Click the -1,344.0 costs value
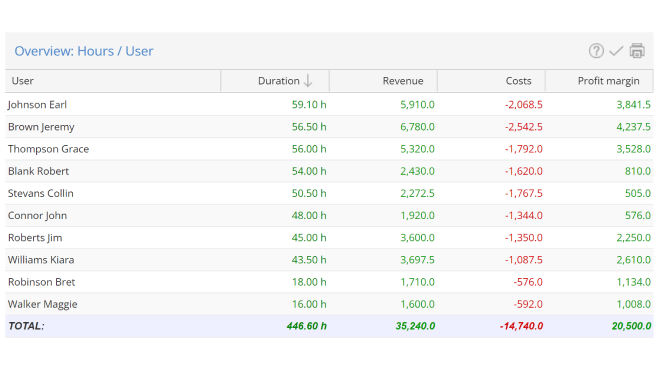Viewport: 660px width, 370px height. pyautogui.click(x=524, y=216)
